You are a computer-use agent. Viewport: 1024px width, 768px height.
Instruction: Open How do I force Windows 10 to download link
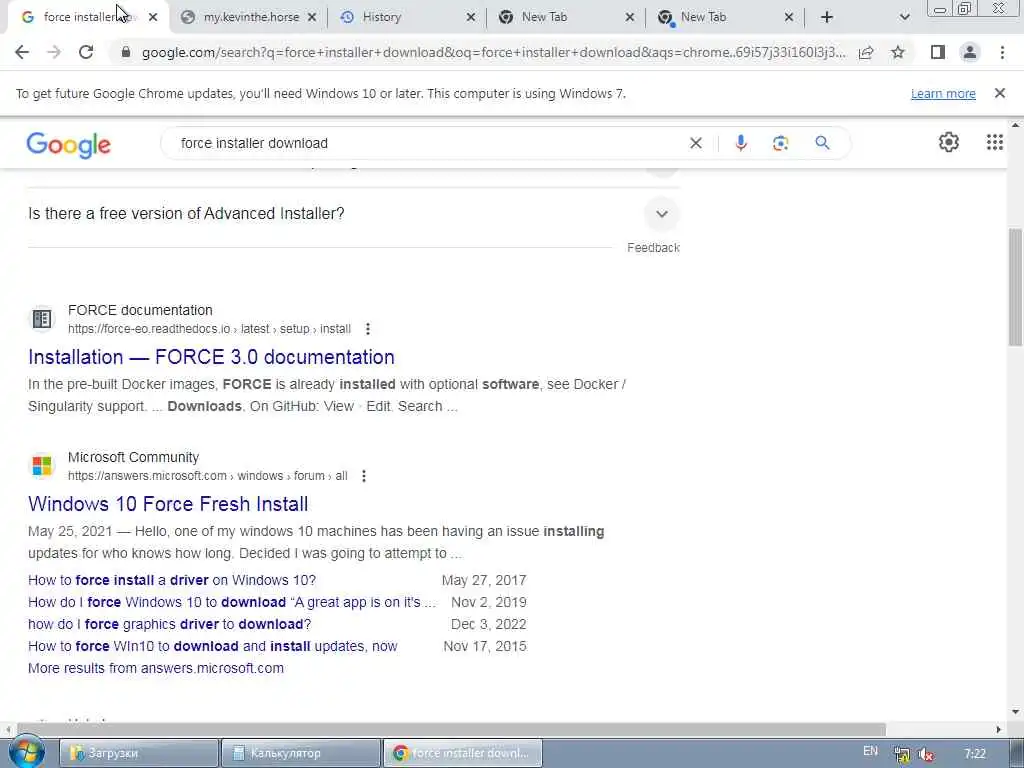(x=232, y=602)
